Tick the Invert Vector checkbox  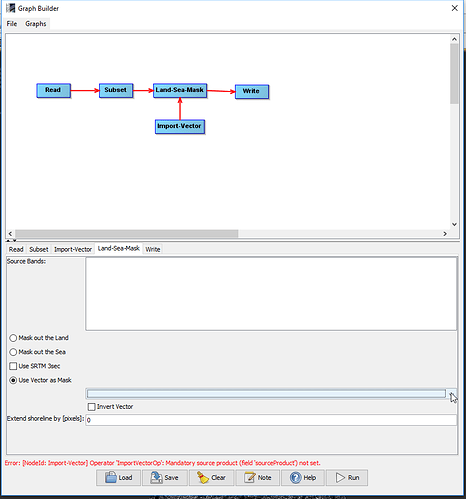[91, 407]
